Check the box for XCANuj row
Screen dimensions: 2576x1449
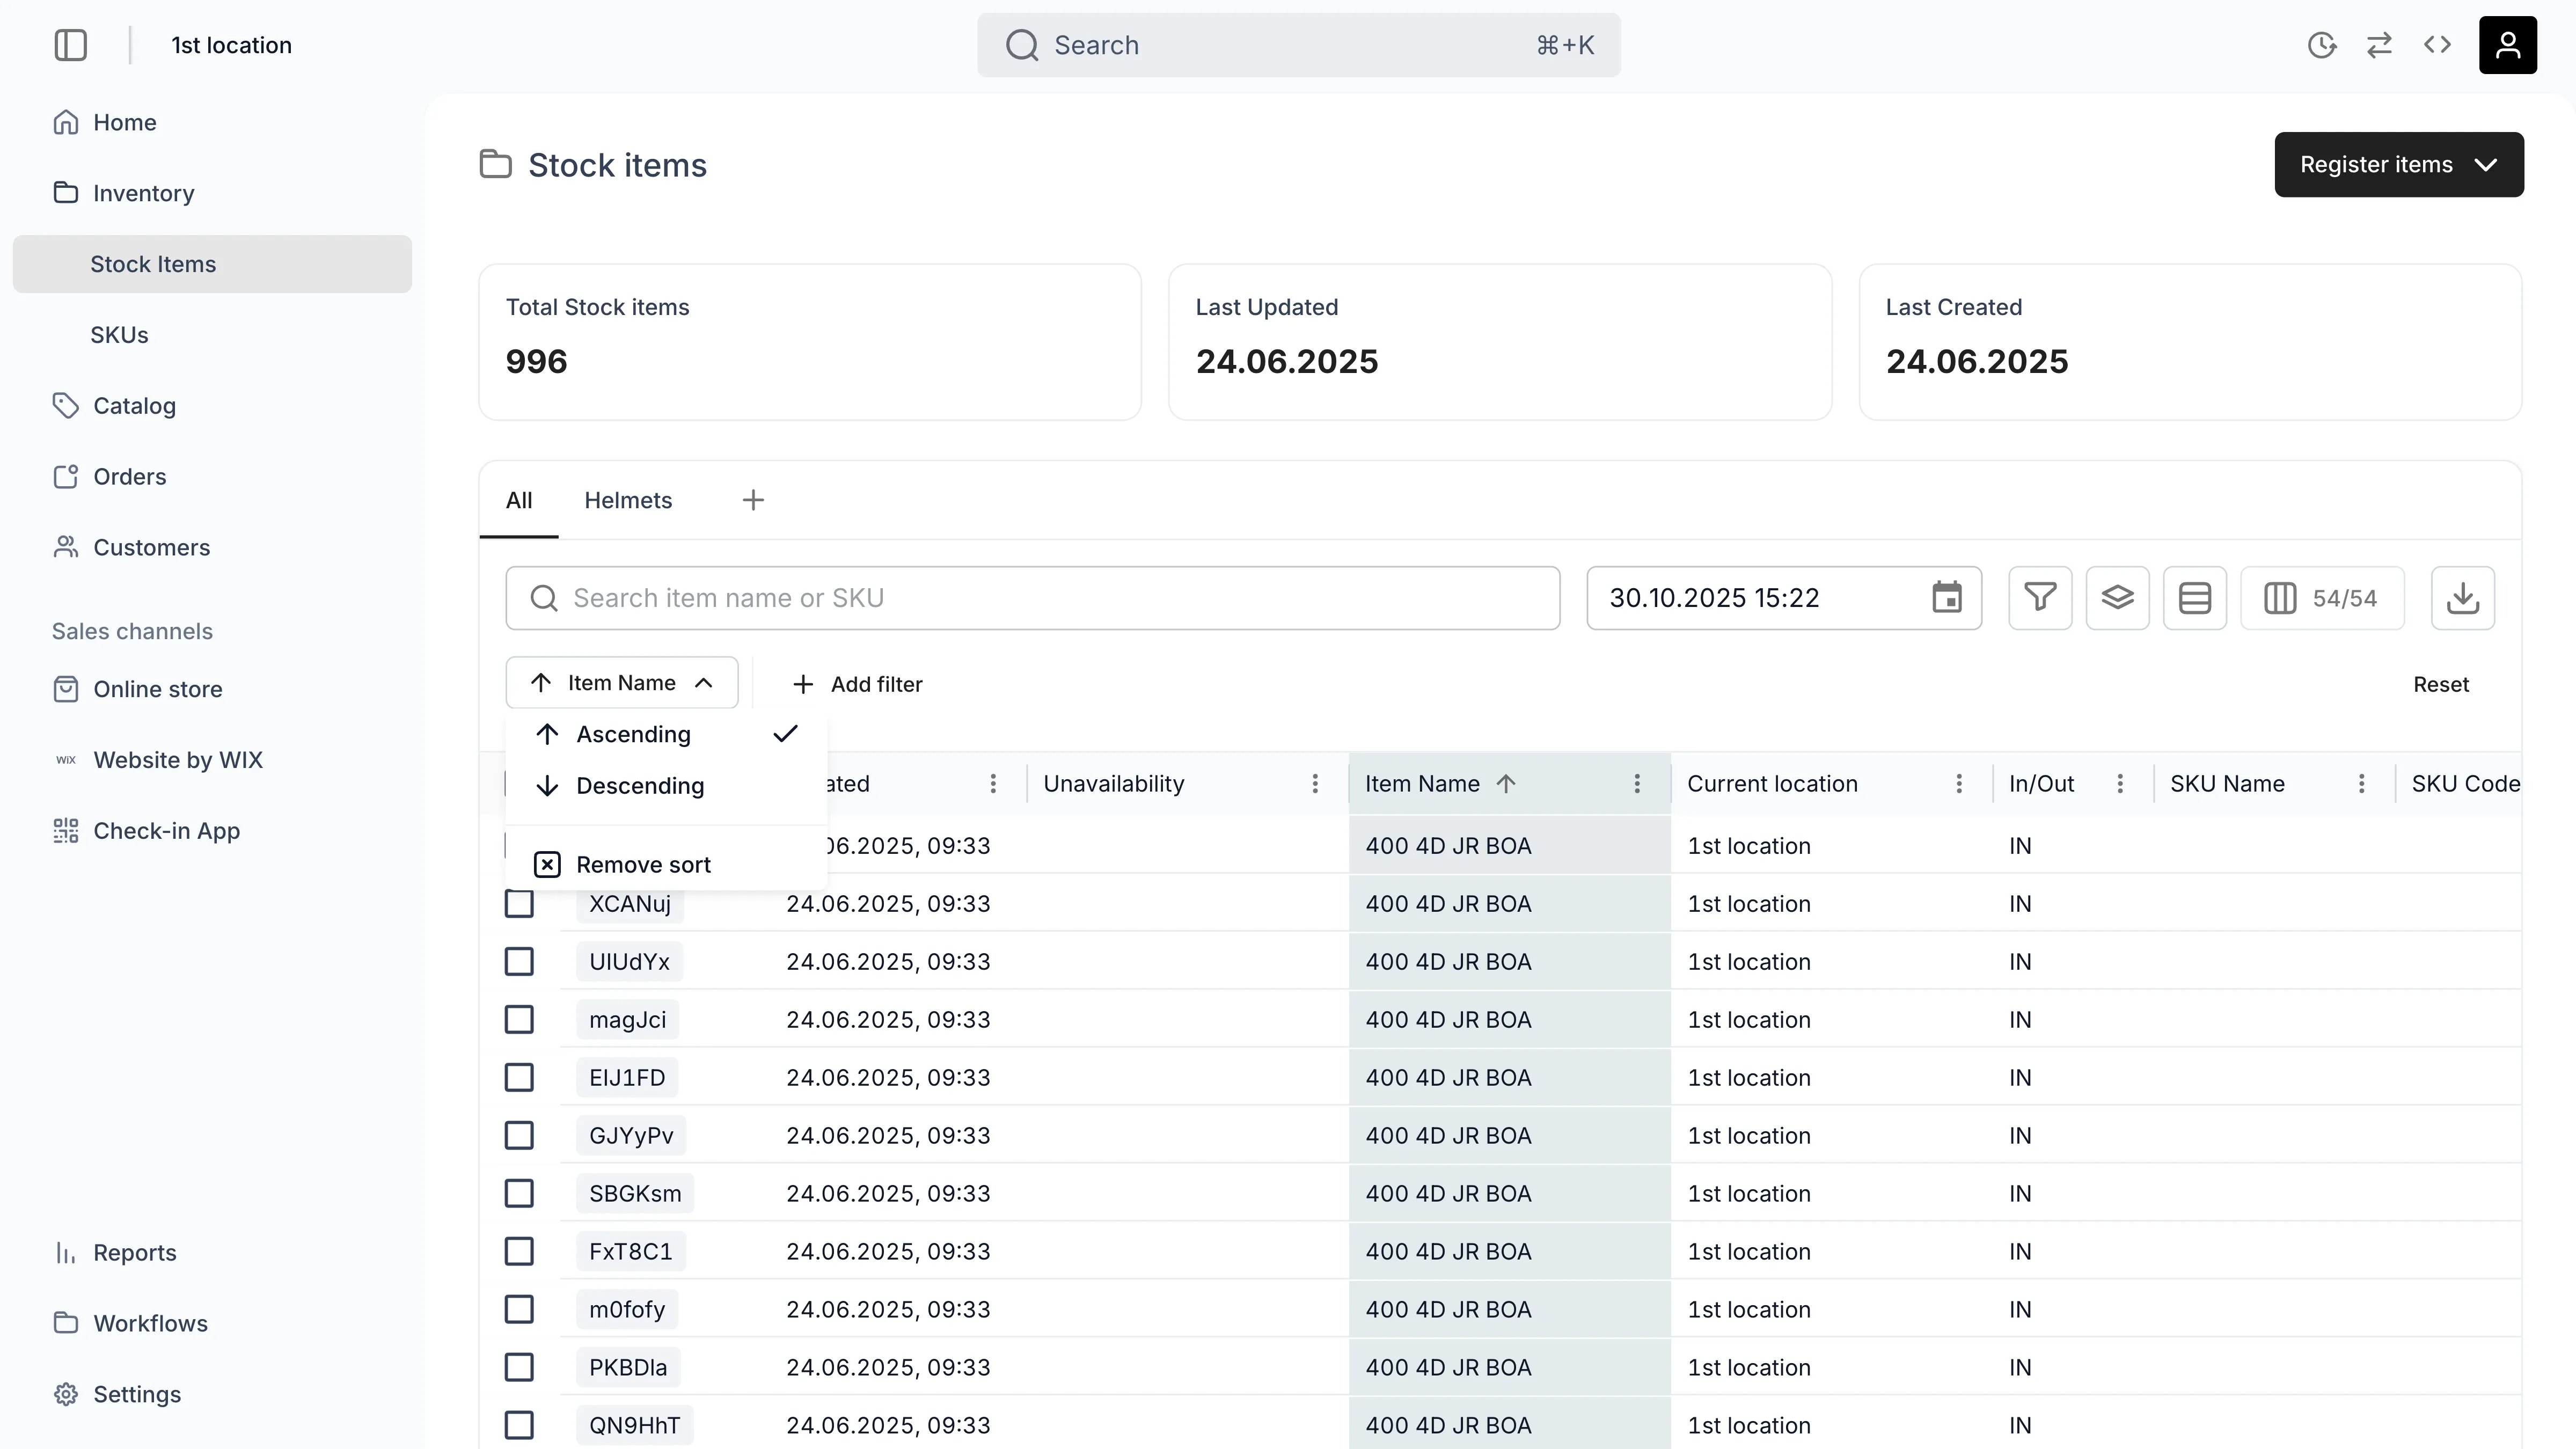(519, 904)
